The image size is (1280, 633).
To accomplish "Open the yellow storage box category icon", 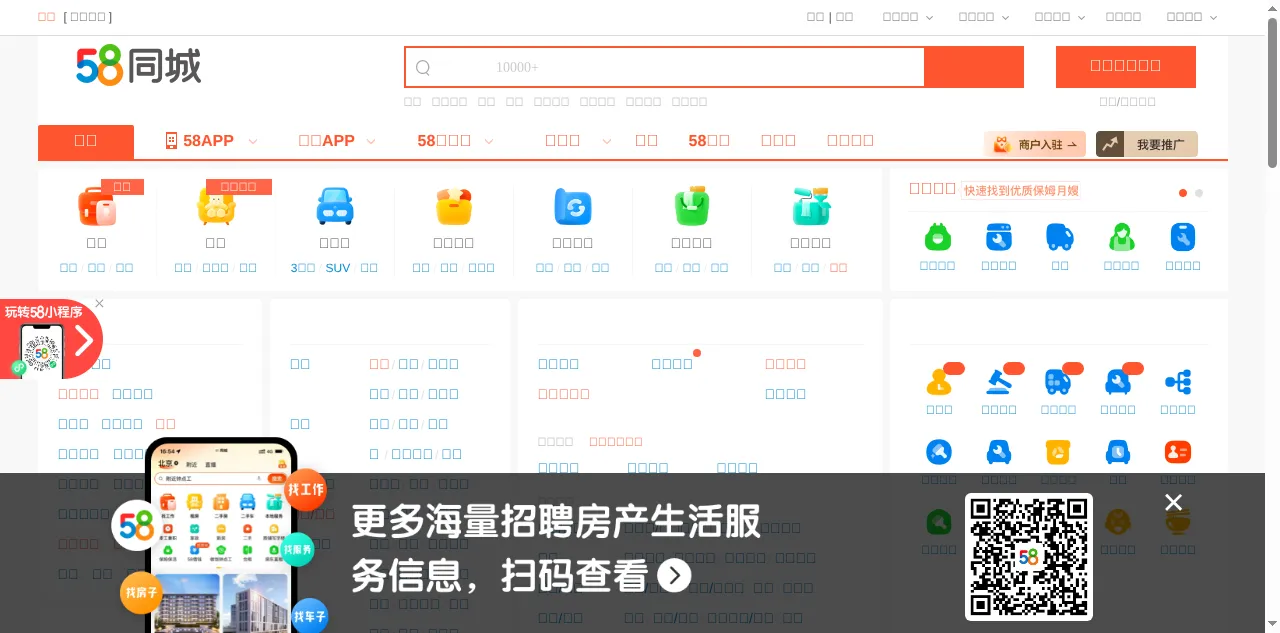I will point(454,207).
